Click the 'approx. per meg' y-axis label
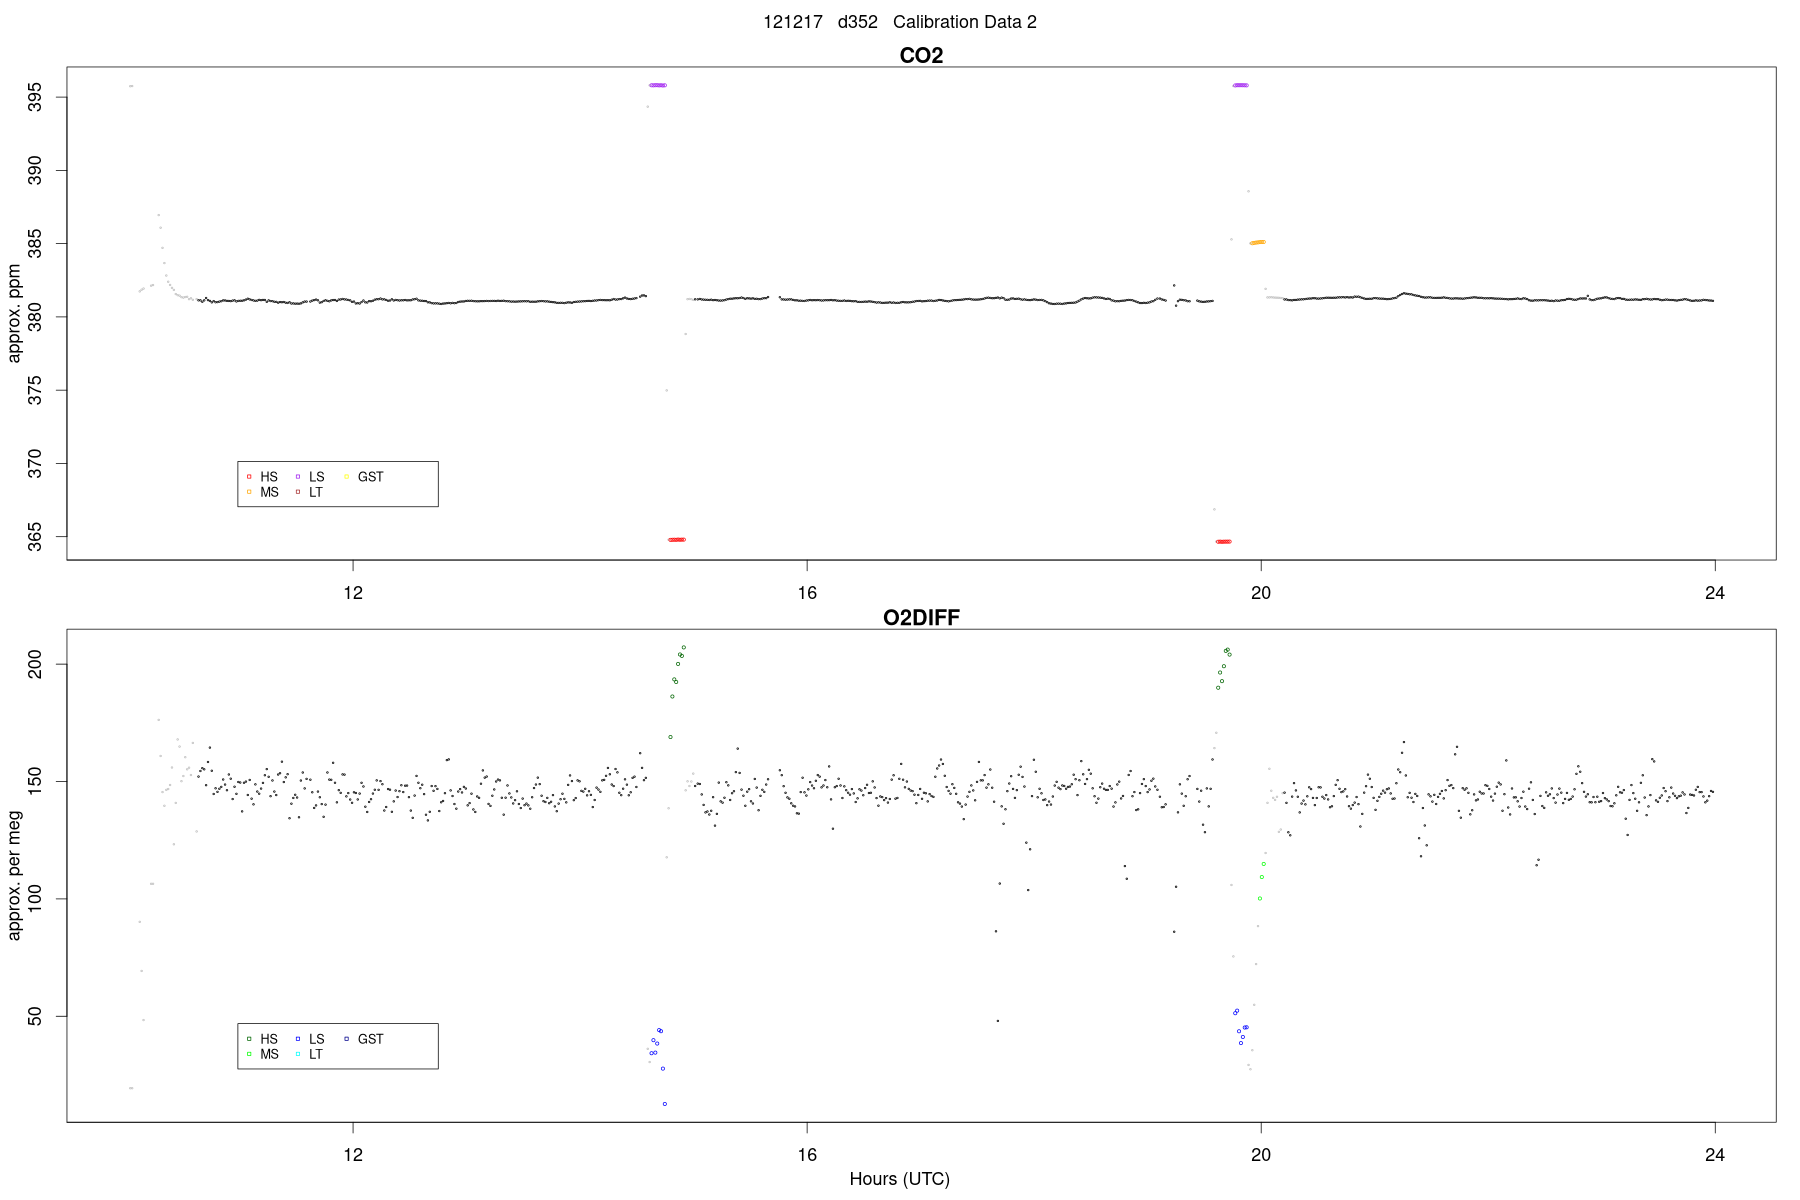This screenshot has width=1800, height=1200. click(14, 875)
